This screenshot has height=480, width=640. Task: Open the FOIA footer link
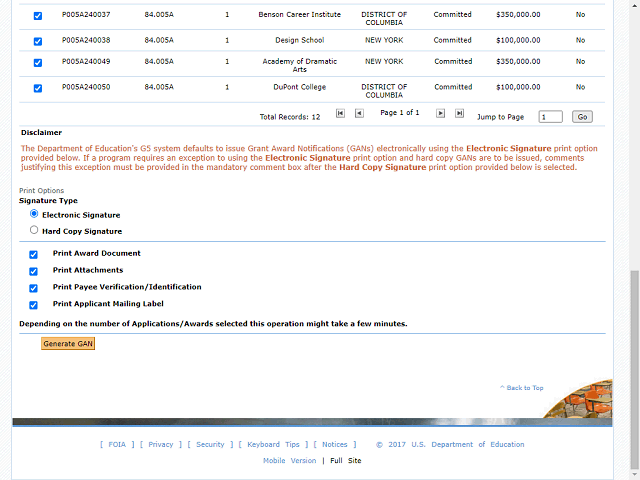[x=117, y=444]
